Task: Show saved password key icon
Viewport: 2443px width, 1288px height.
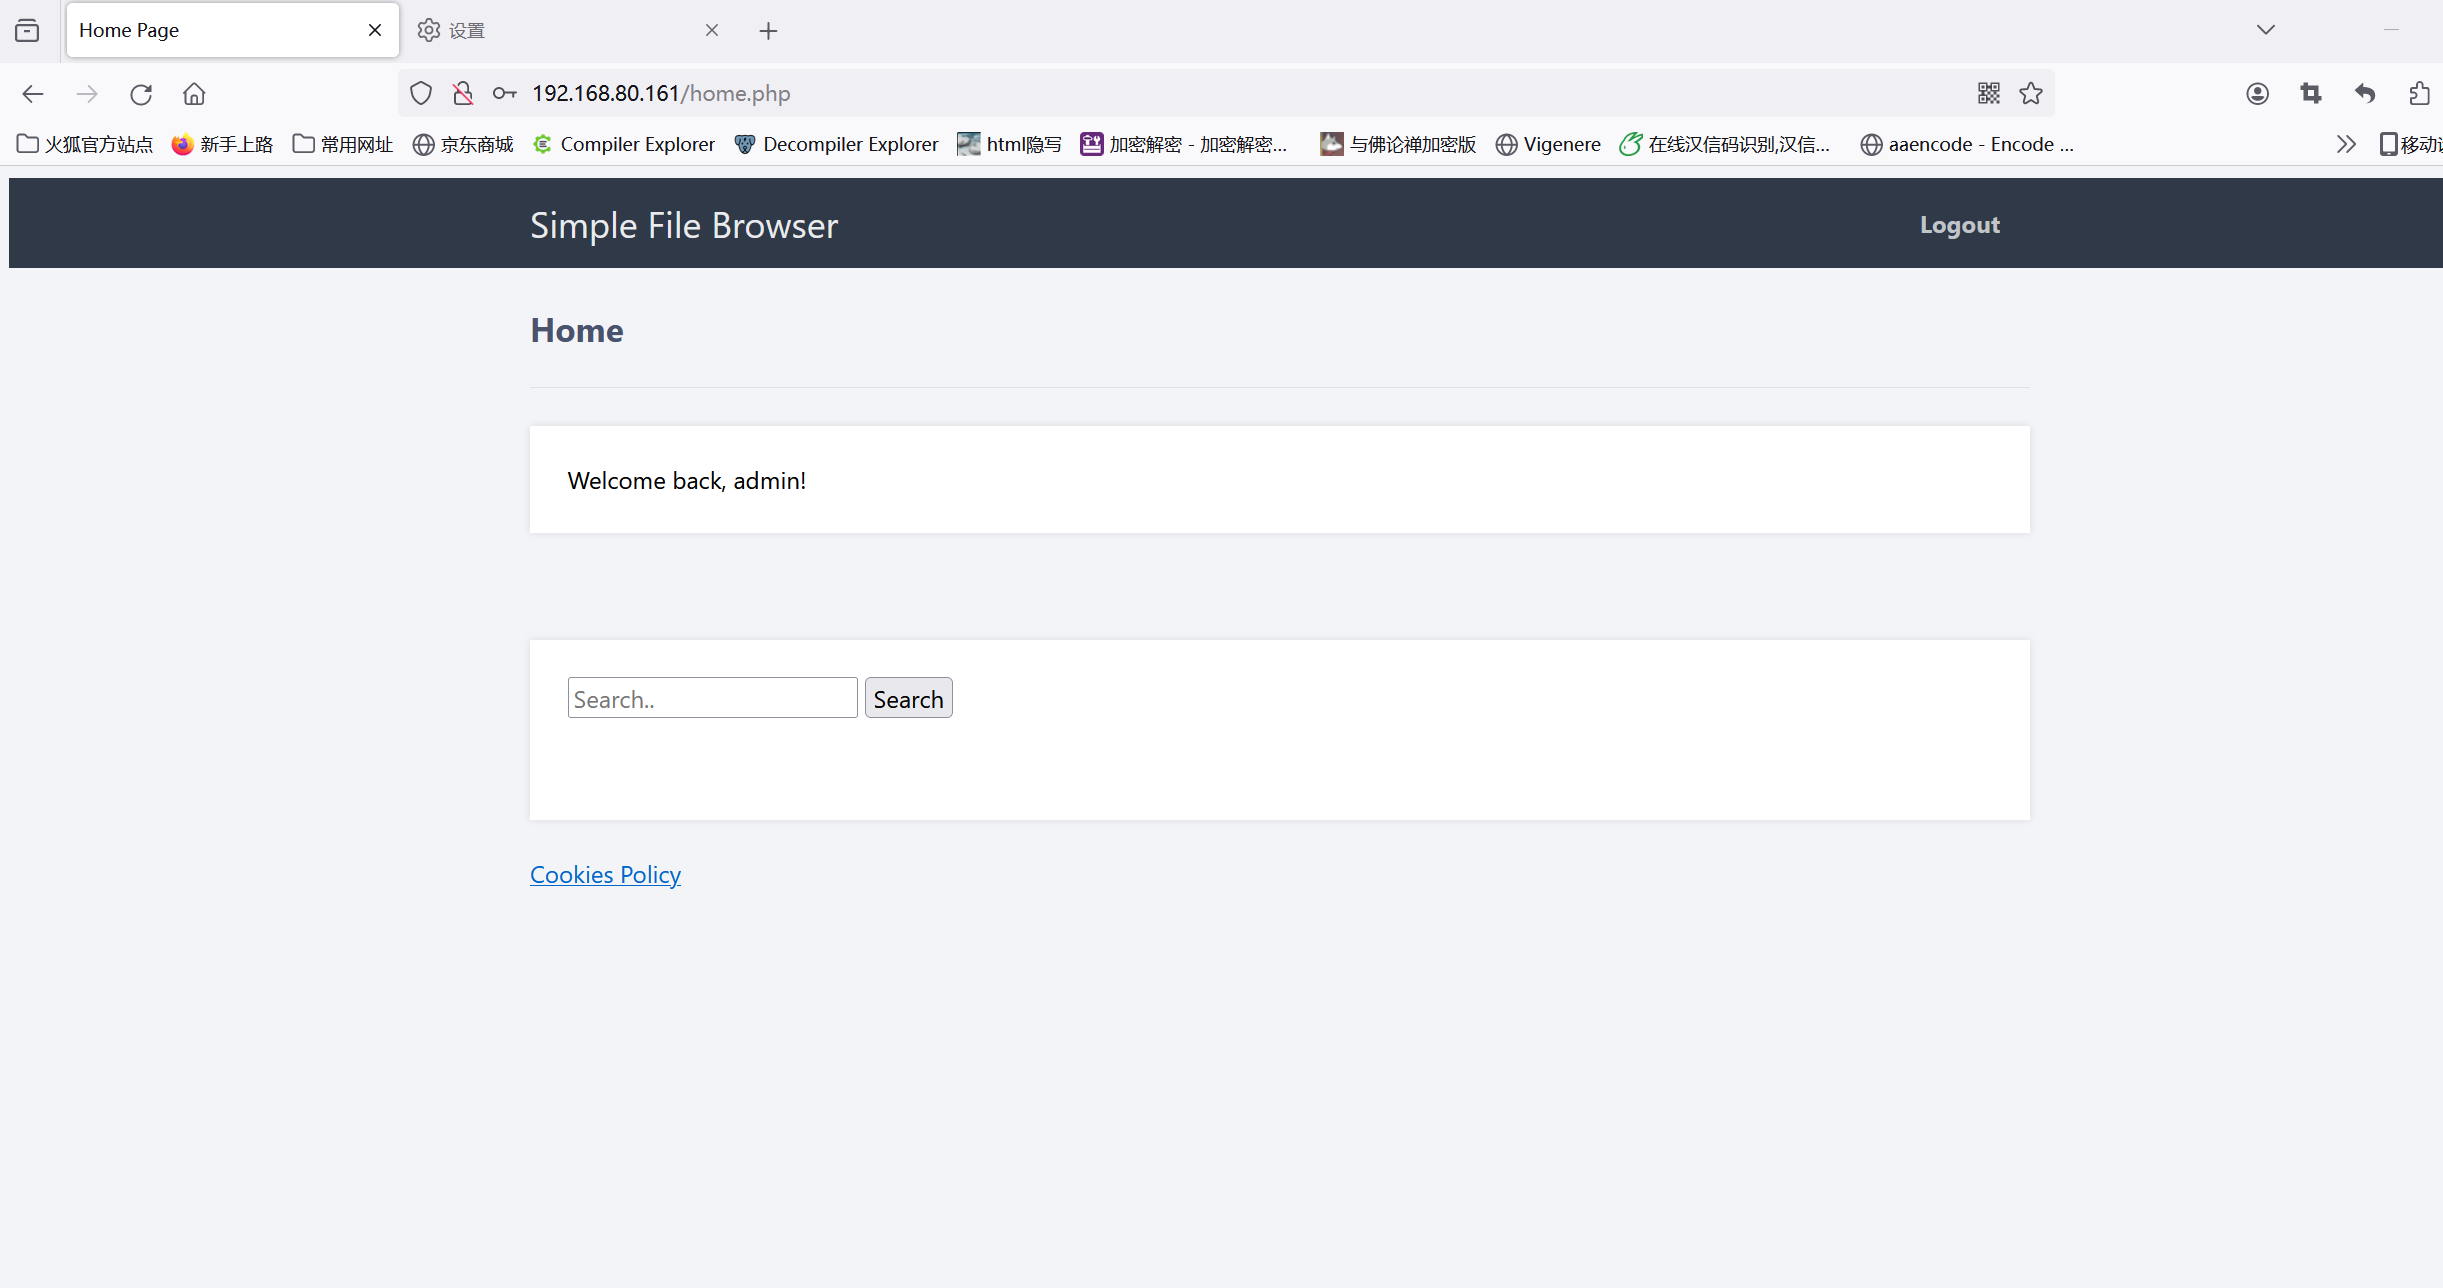Action: pos(504,93)
